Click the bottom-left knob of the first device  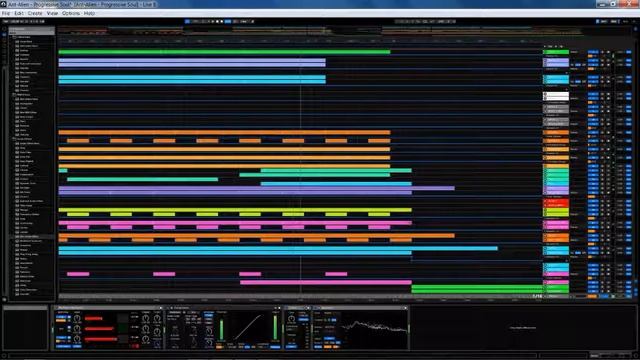pyautogui.click(x=77, y=339)
